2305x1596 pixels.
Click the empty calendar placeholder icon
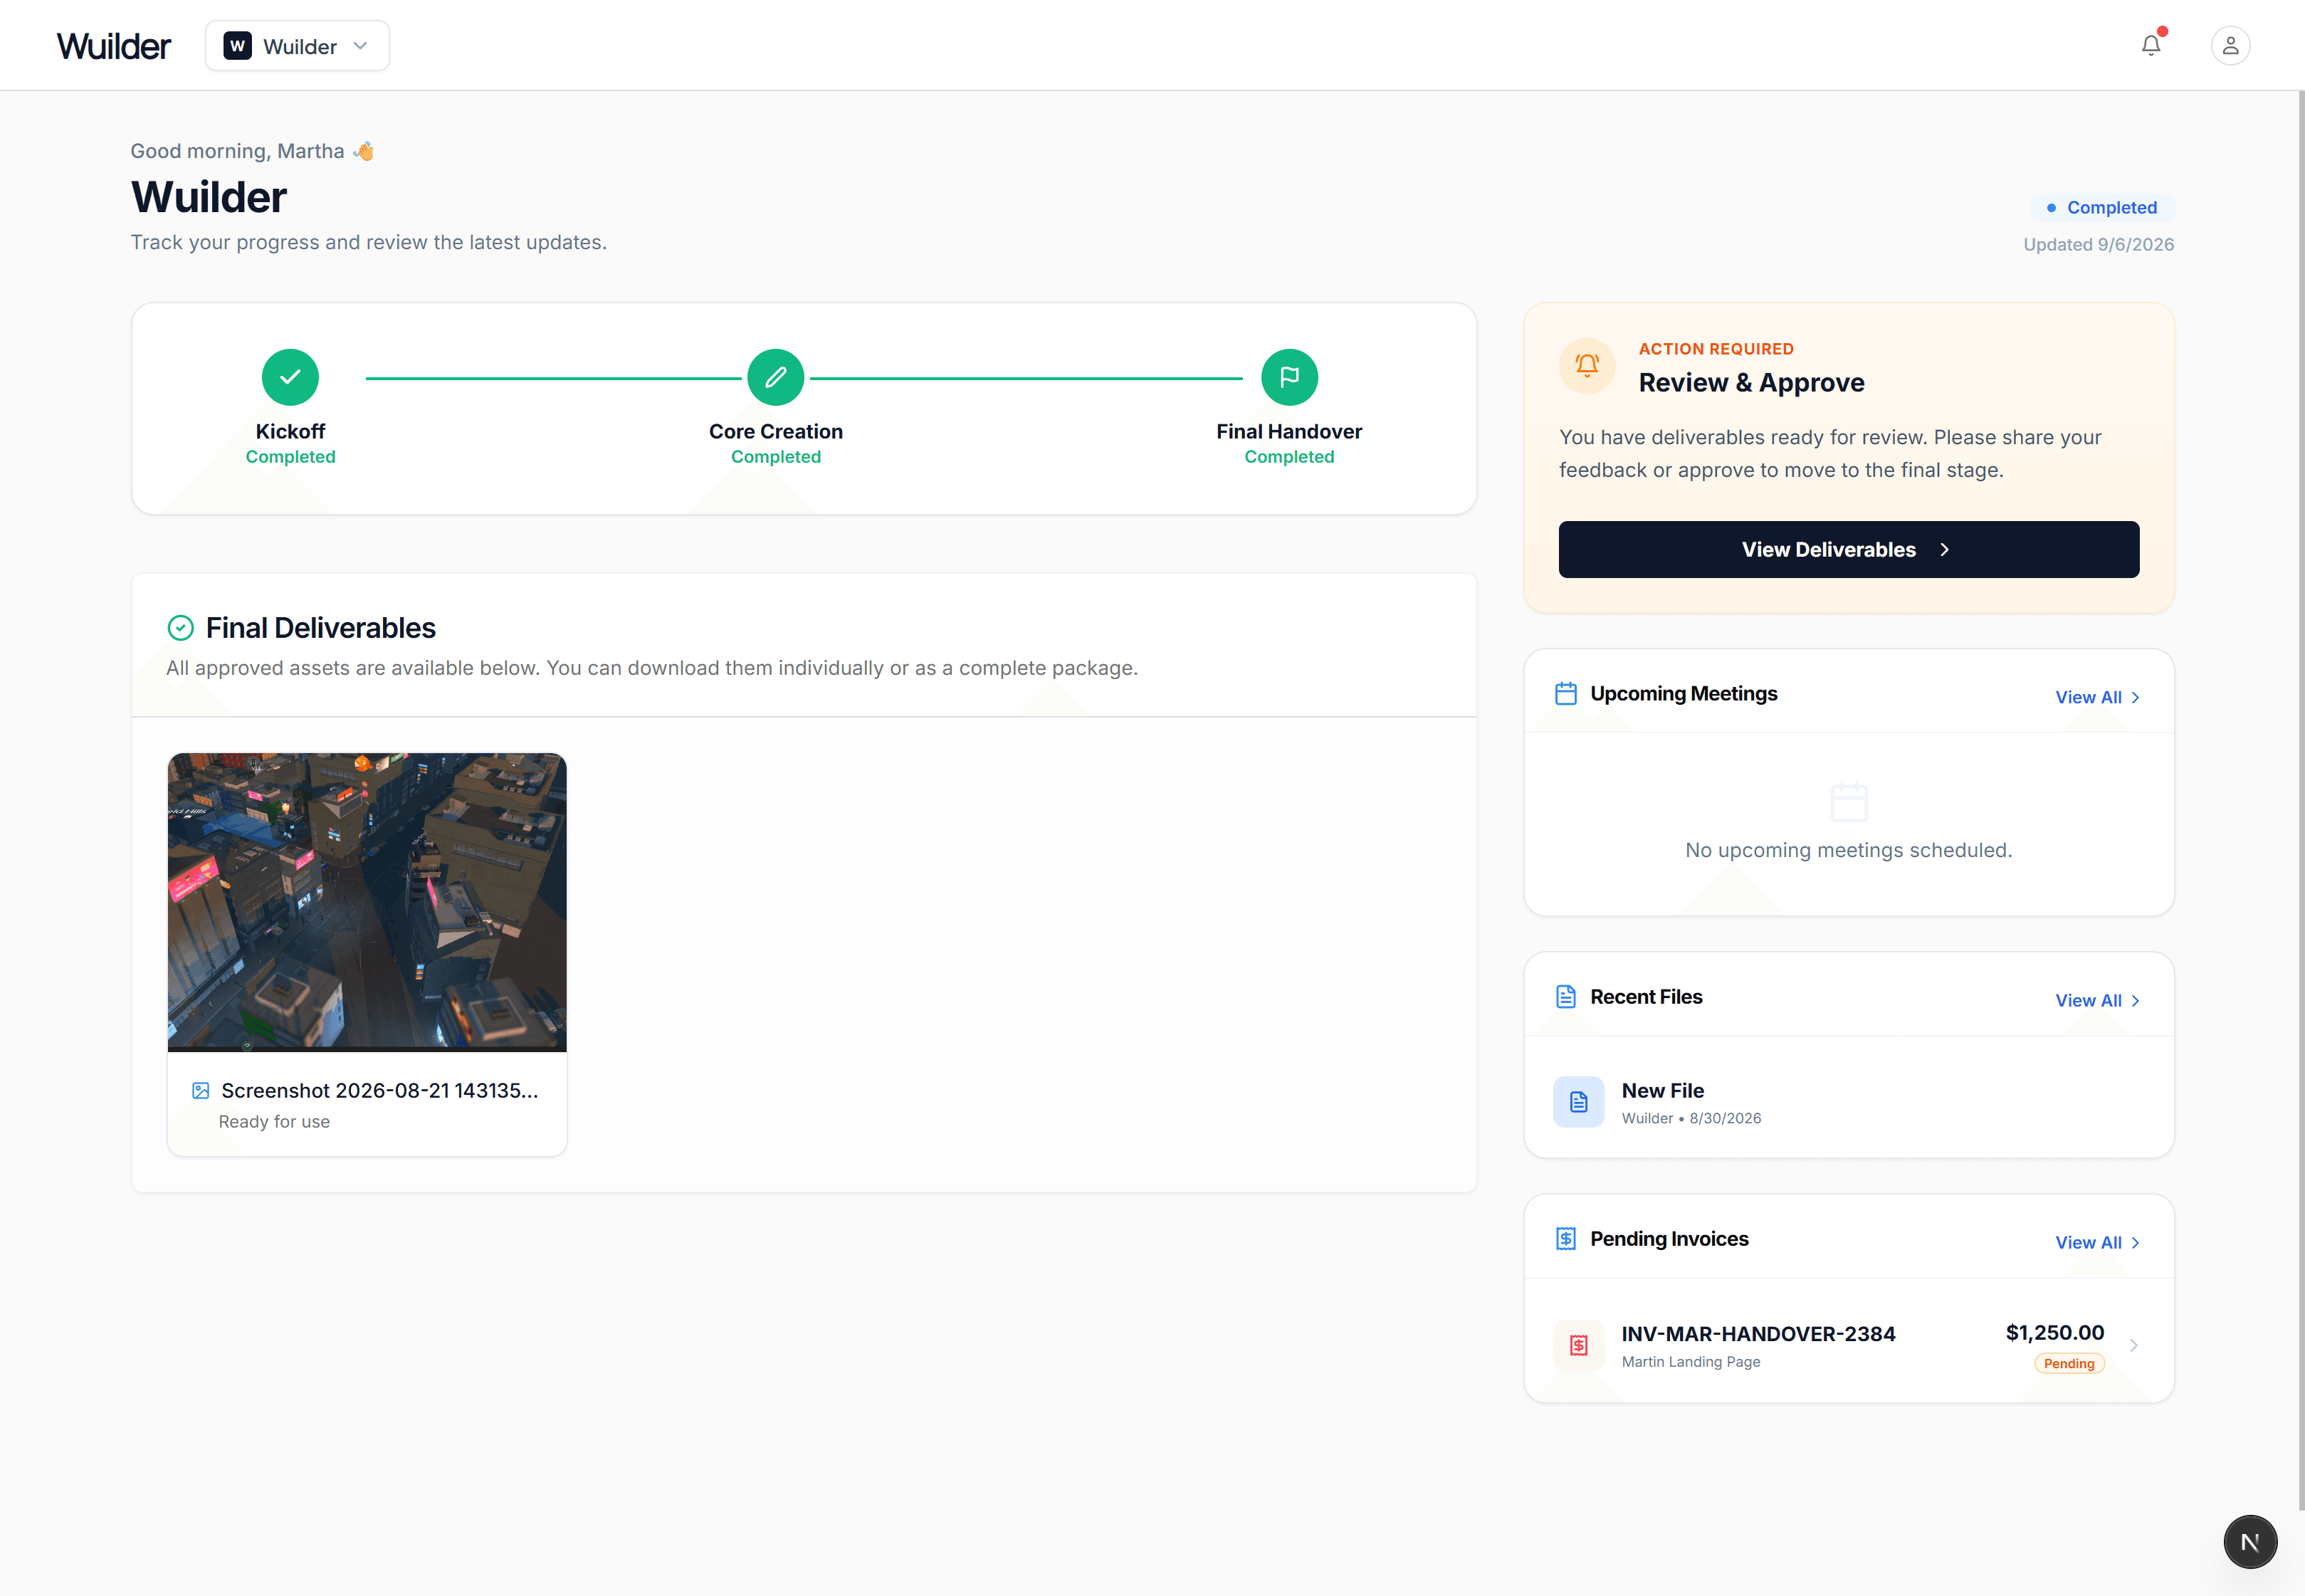tap(1848, 801)
